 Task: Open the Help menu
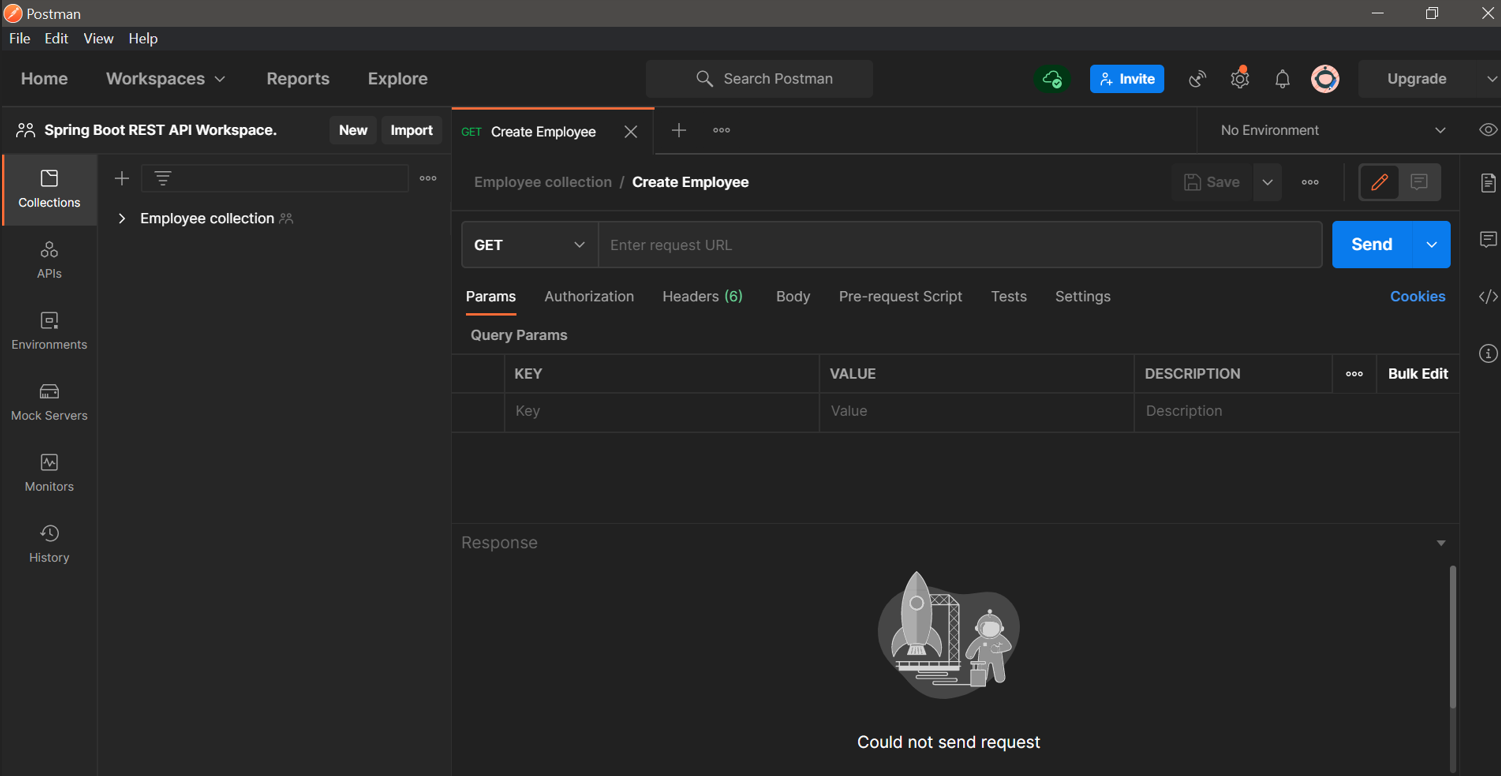point(143,38)
